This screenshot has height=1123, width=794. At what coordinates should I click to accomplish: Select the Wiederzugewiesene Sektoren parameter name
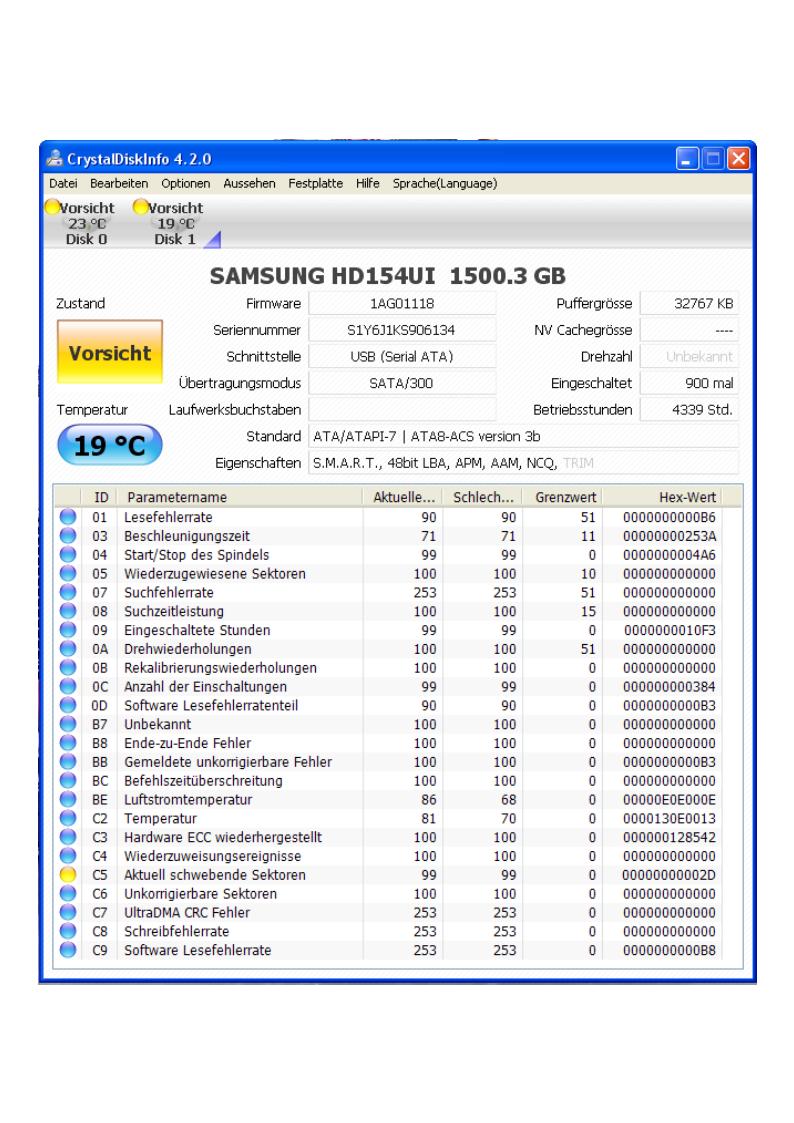click(215, 574)
